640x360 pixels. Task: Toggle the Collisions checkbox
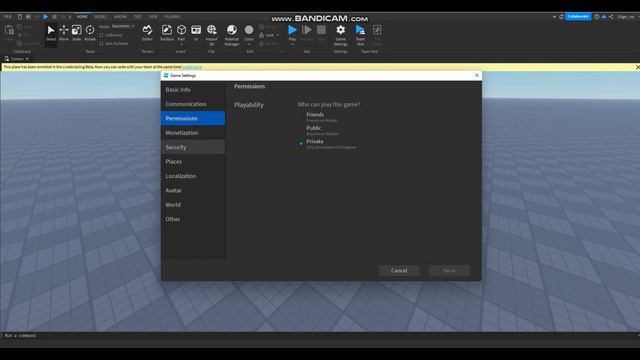pyautogui.click(x=101, y=35)
